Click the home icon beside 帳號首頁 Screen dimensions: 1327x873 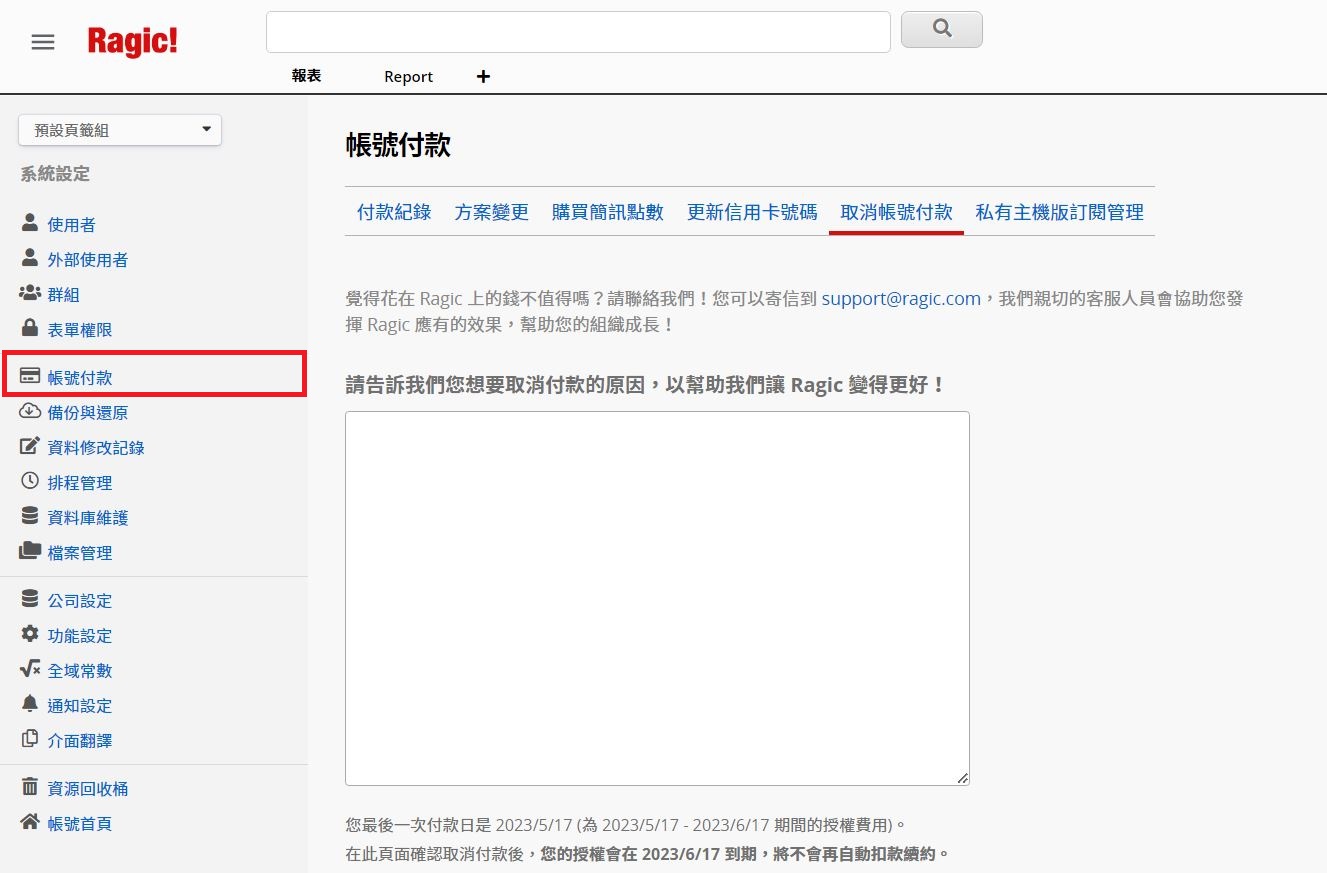pos(30,822)
